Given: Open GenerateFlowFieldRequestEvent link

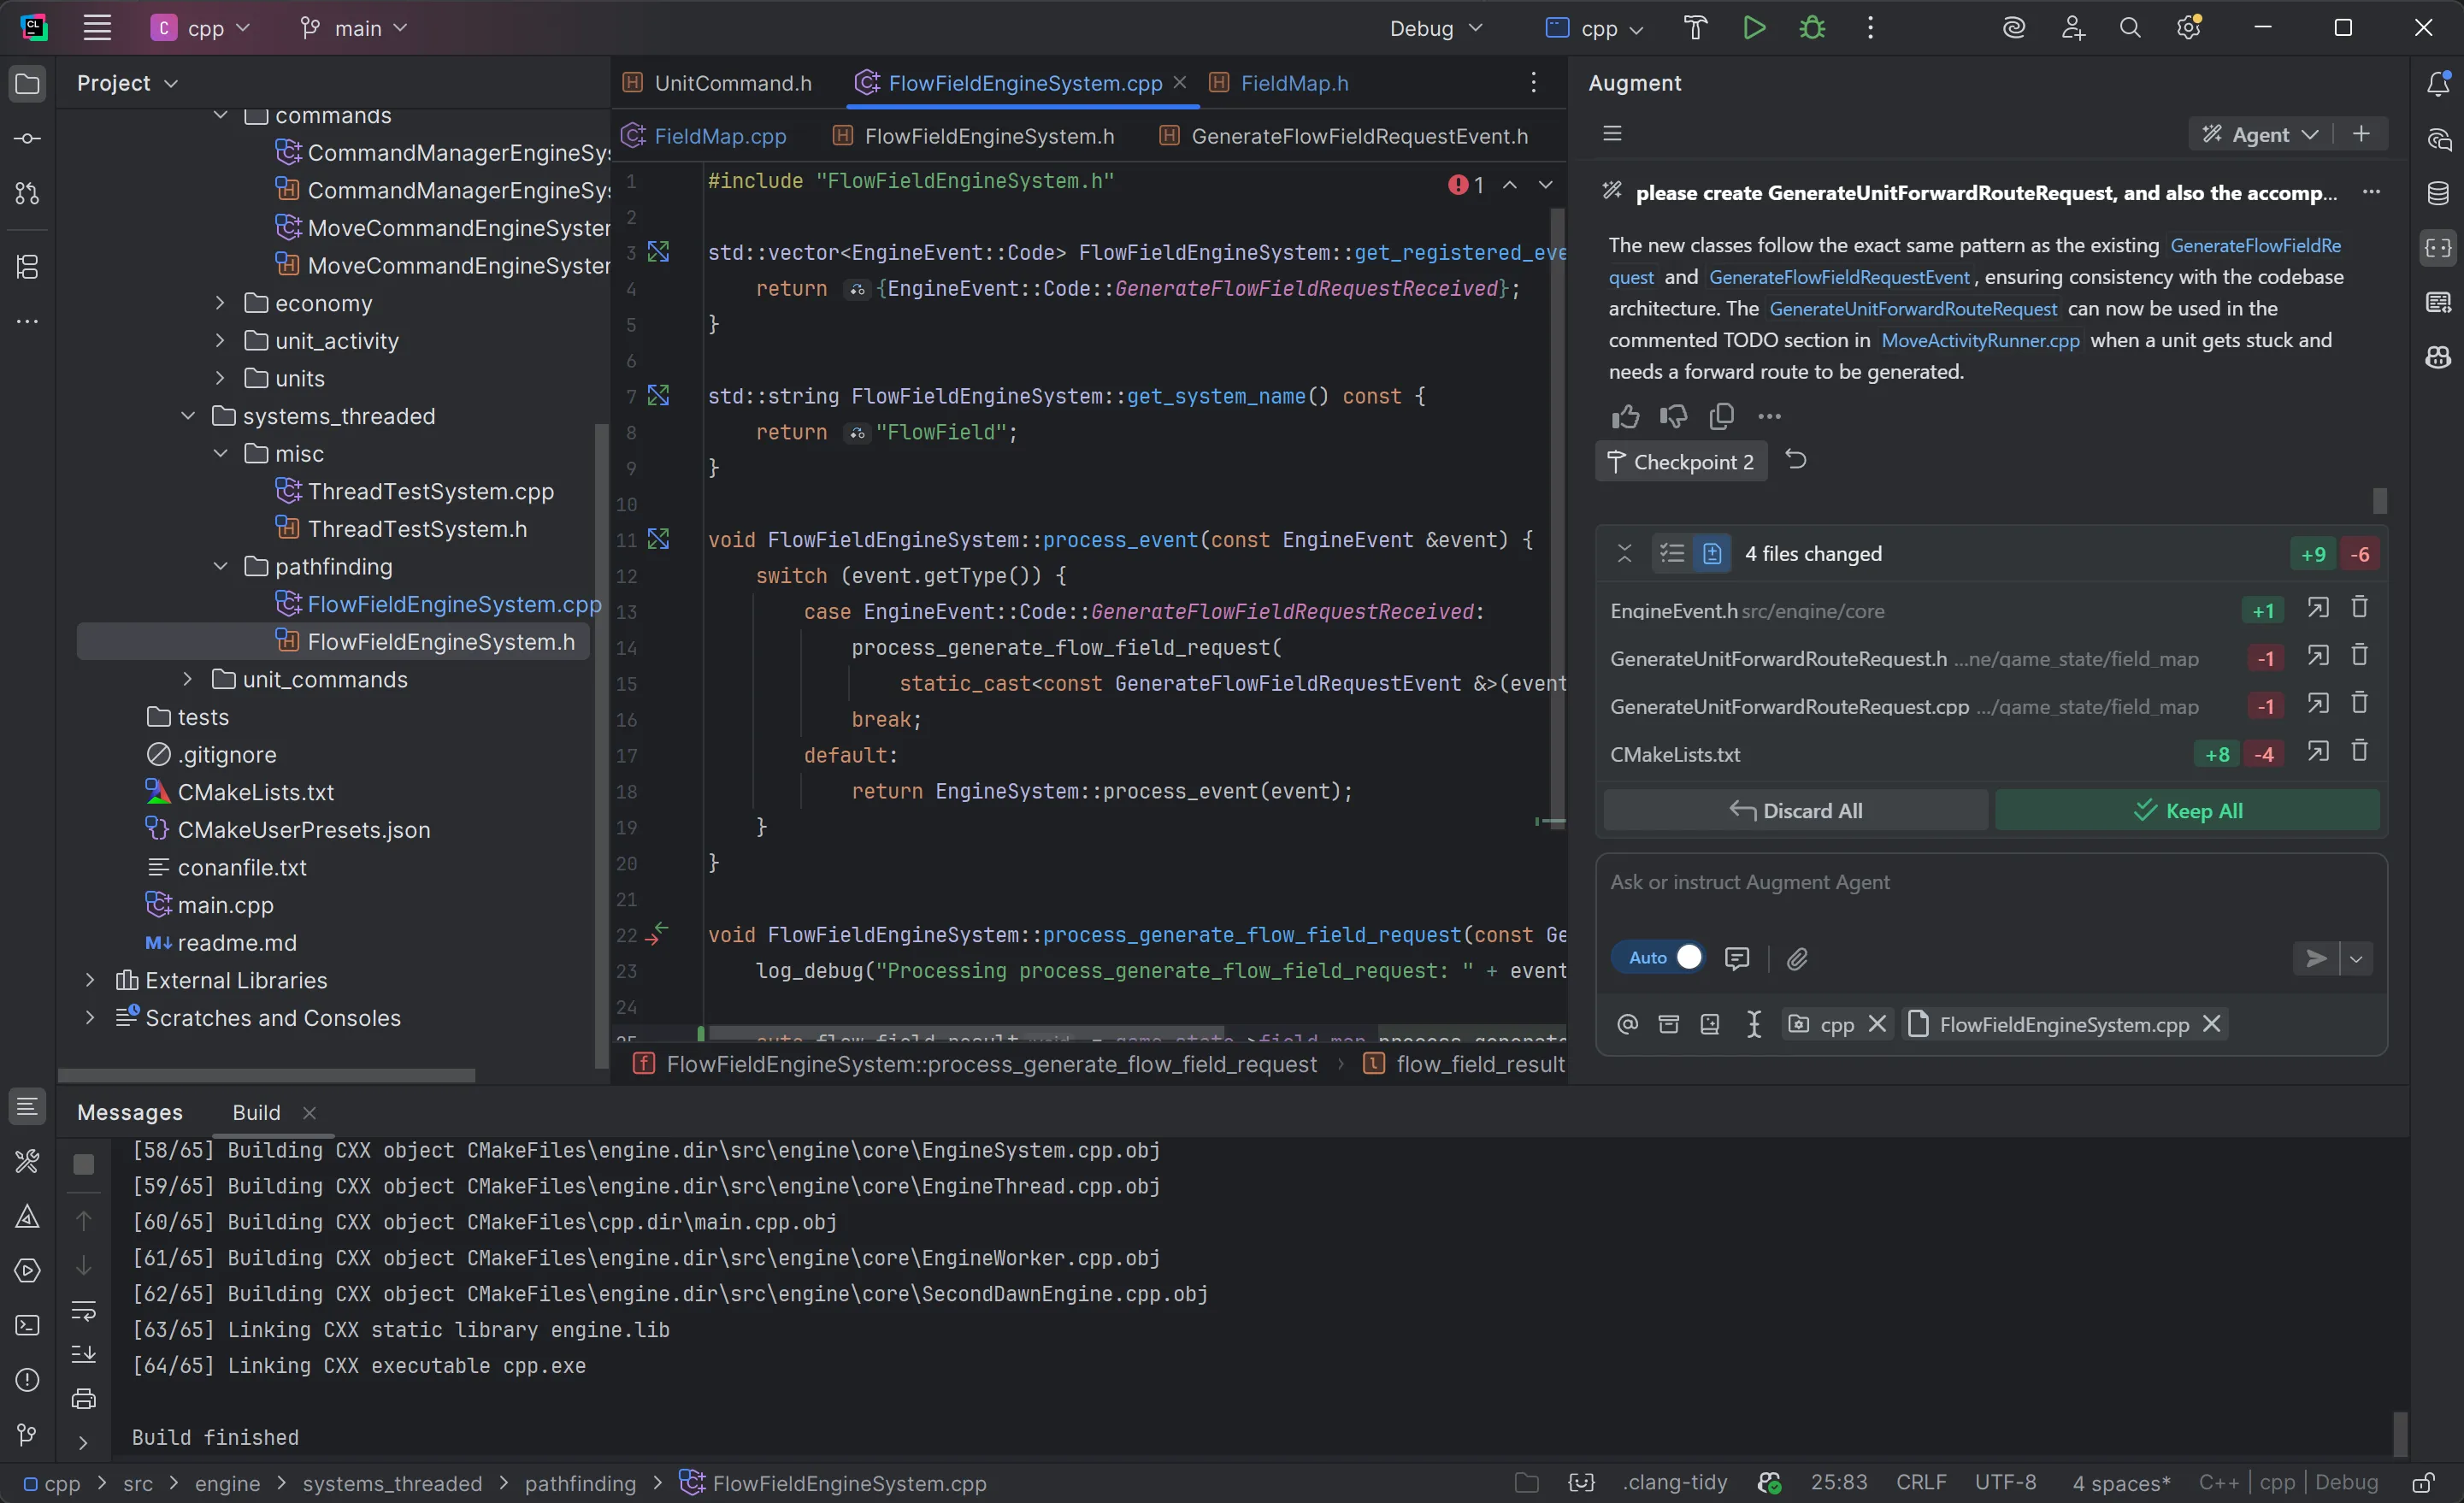Looking at the screenshot, I should pyautogui.click(x=1839, y=277).
